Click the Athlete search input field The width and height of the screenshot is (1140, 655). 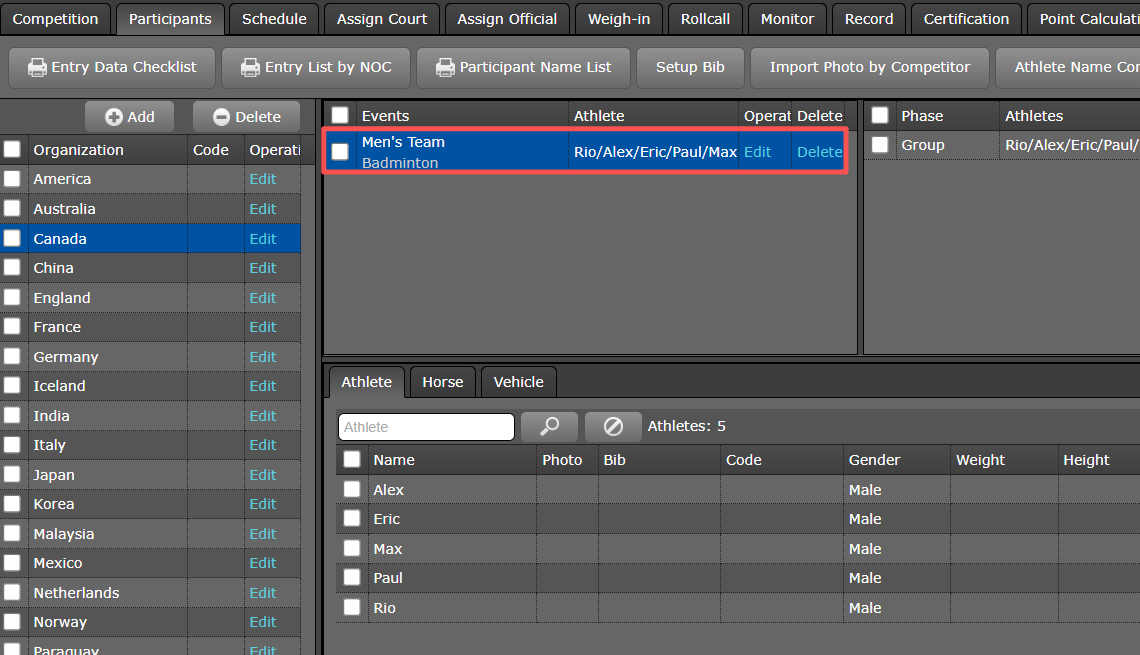[x=426, y=427]
